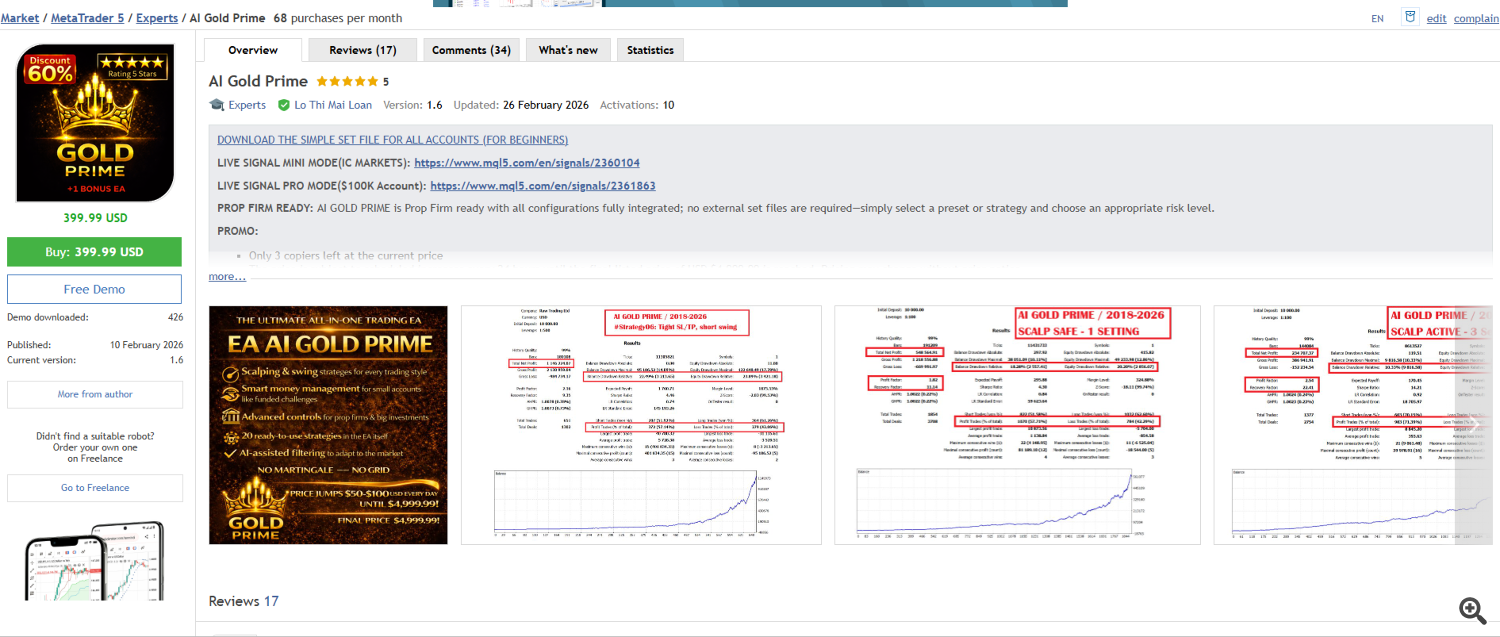Click the AI Gold Prime product logo
The width and height of the screenshot is (1500, 637).
[95, 124]
